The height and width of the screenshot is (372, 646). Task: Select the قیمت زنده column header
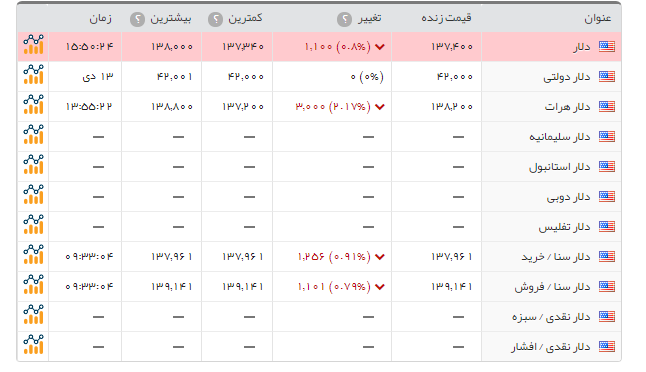[x=446, y=18]
